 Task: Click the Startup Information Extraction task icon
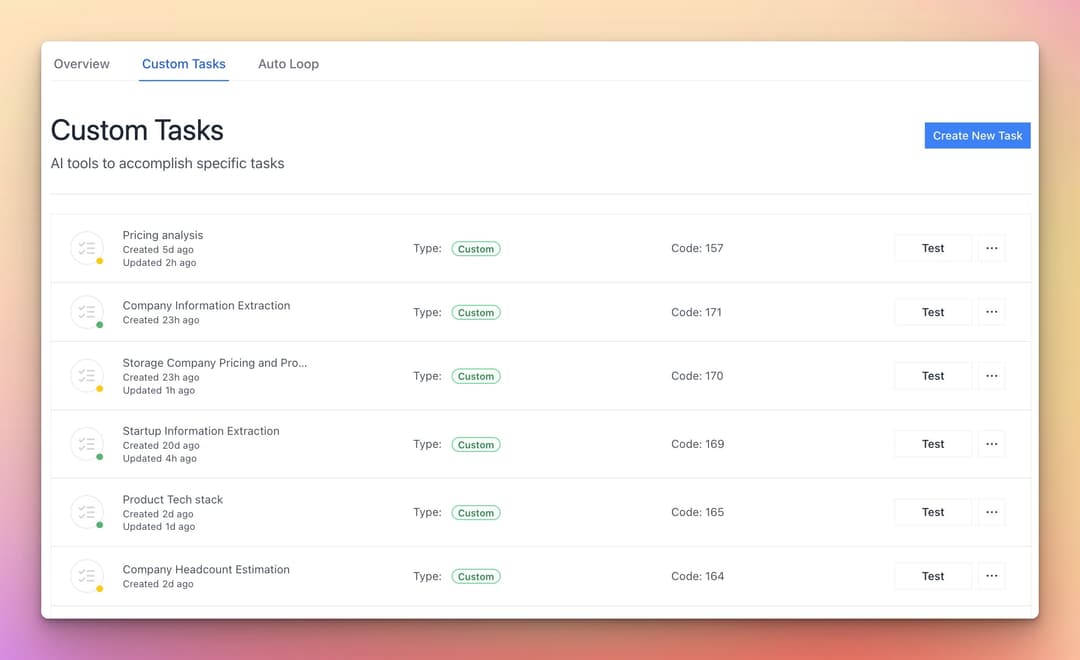click(x=87, y=444)
